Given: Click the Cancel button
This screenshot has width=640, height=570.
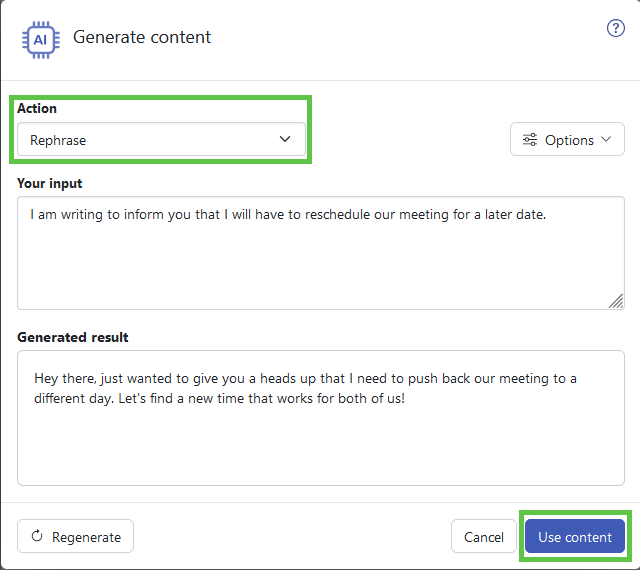Looking at the screenshot, I should 484,536.
